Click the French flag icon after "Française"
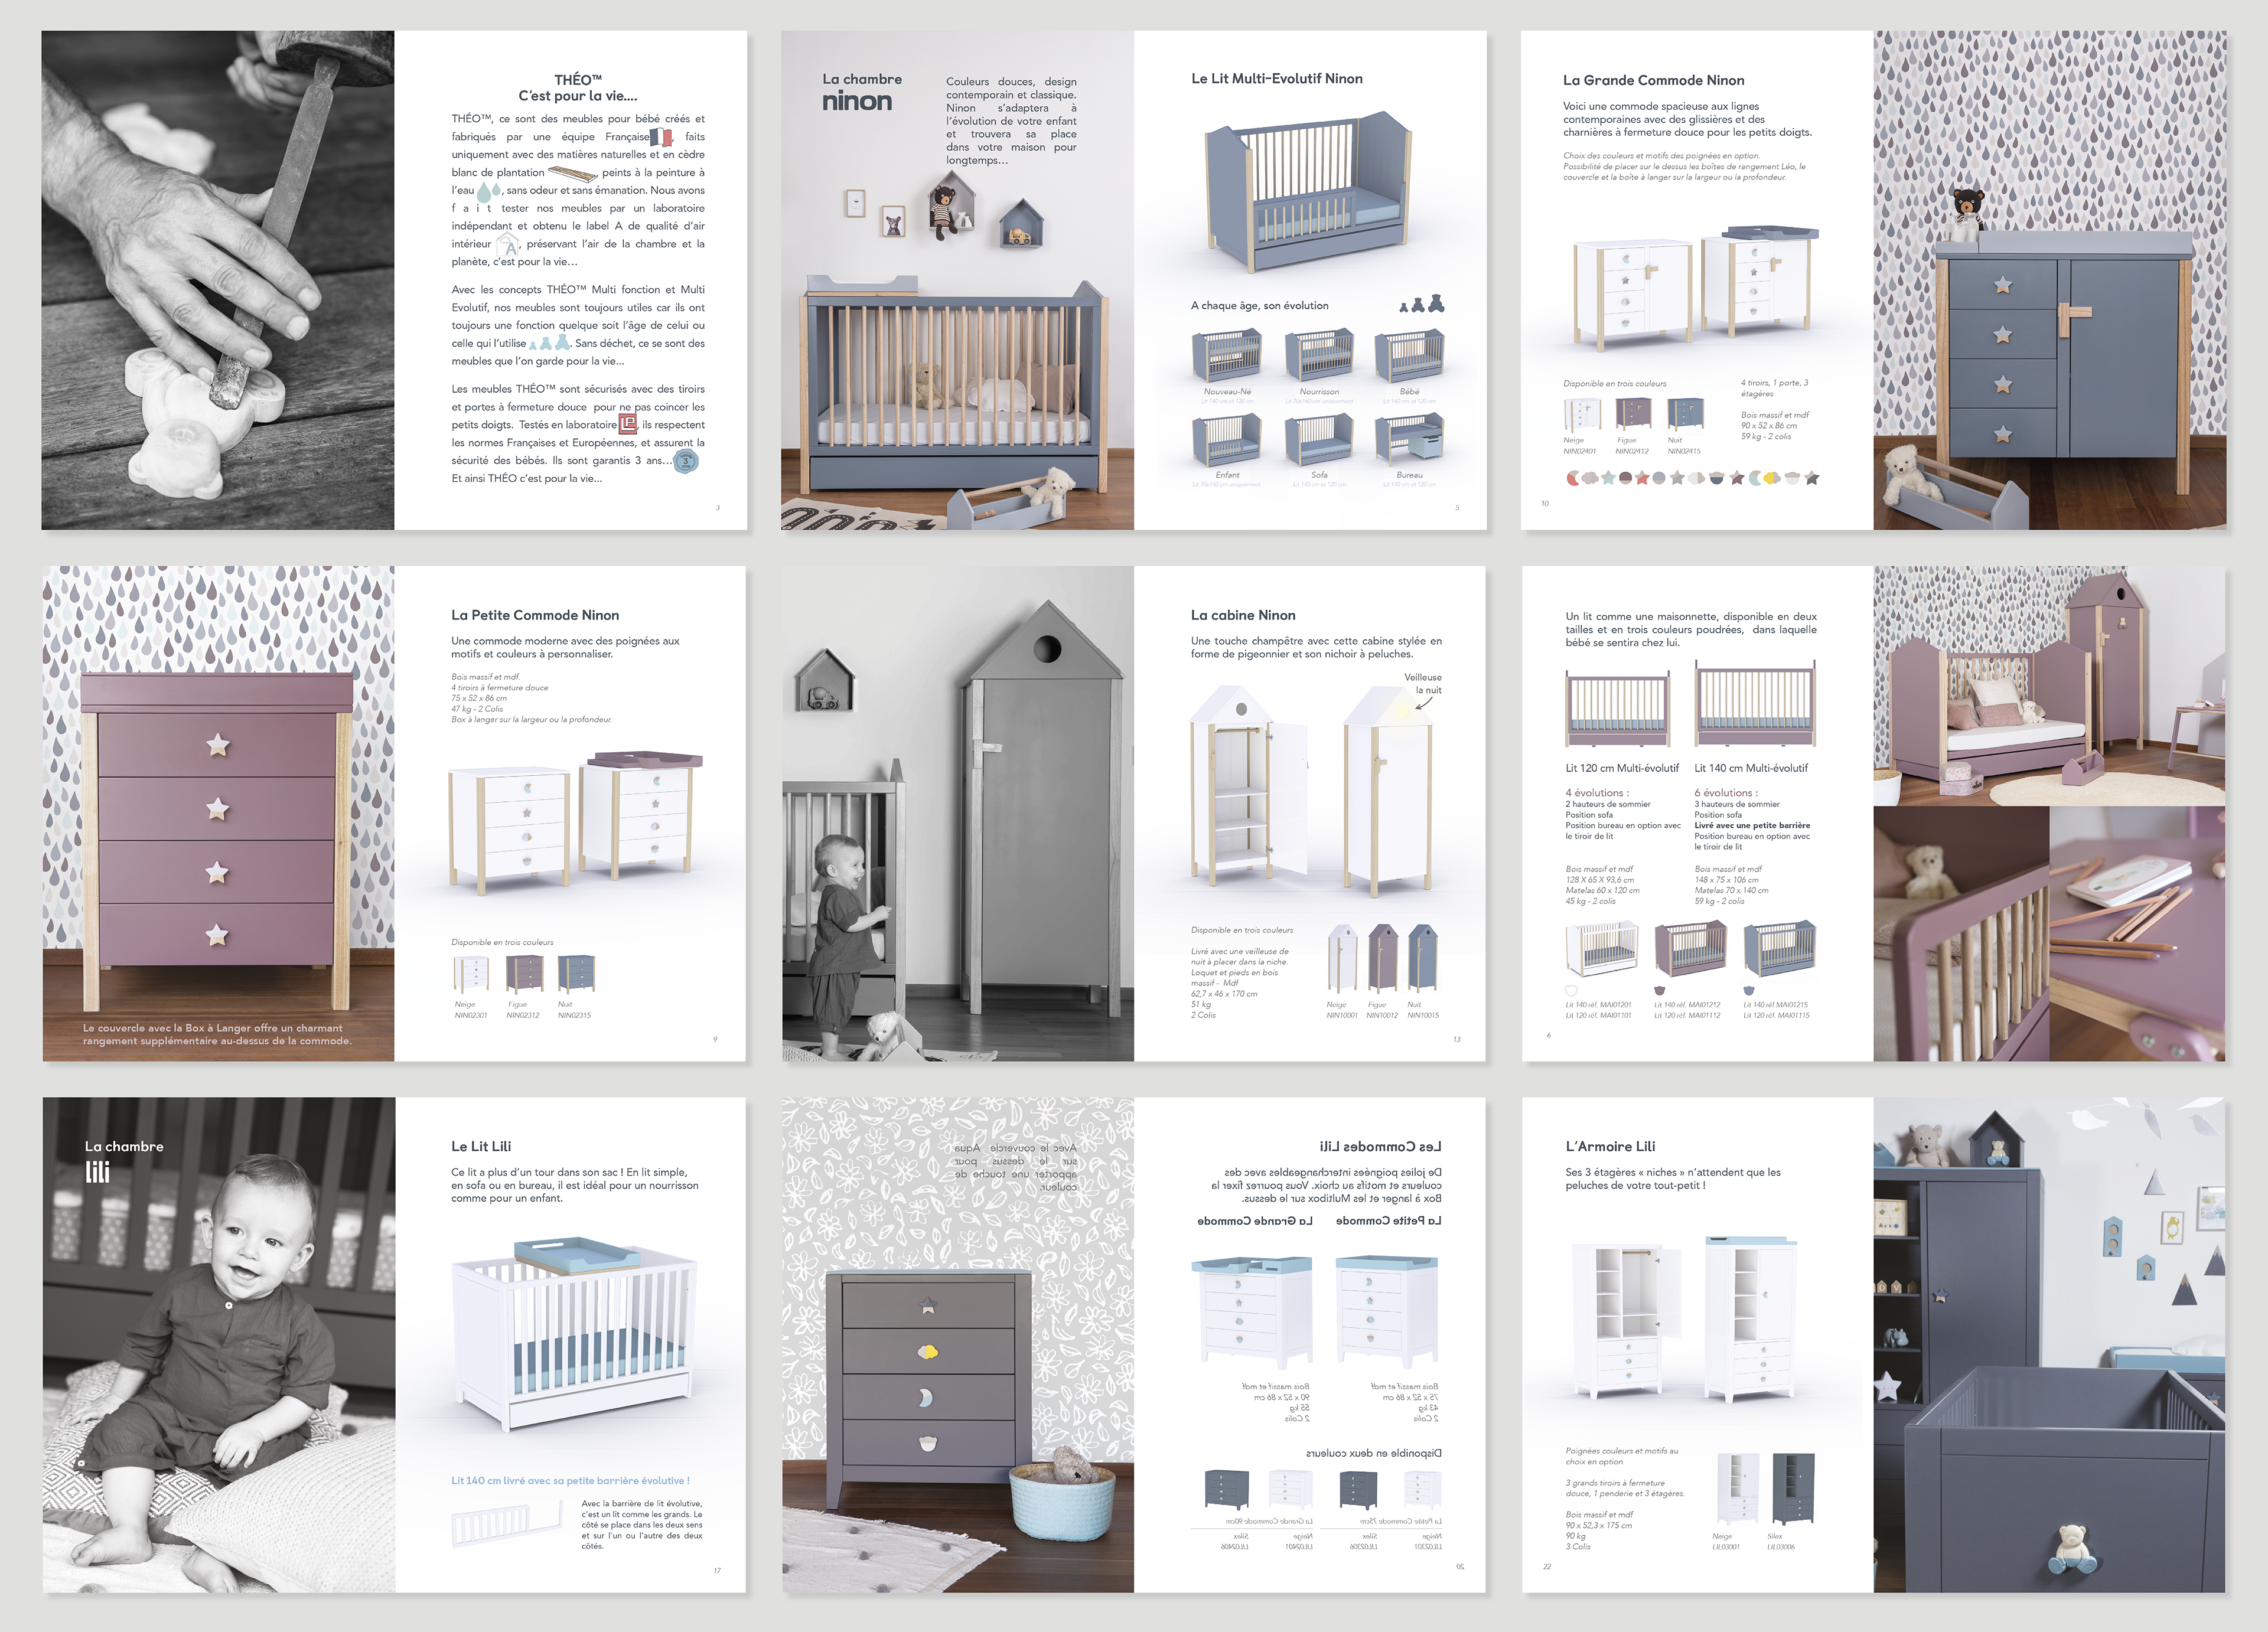Viewport: 2268px width, 1632px height. [661, 137]
